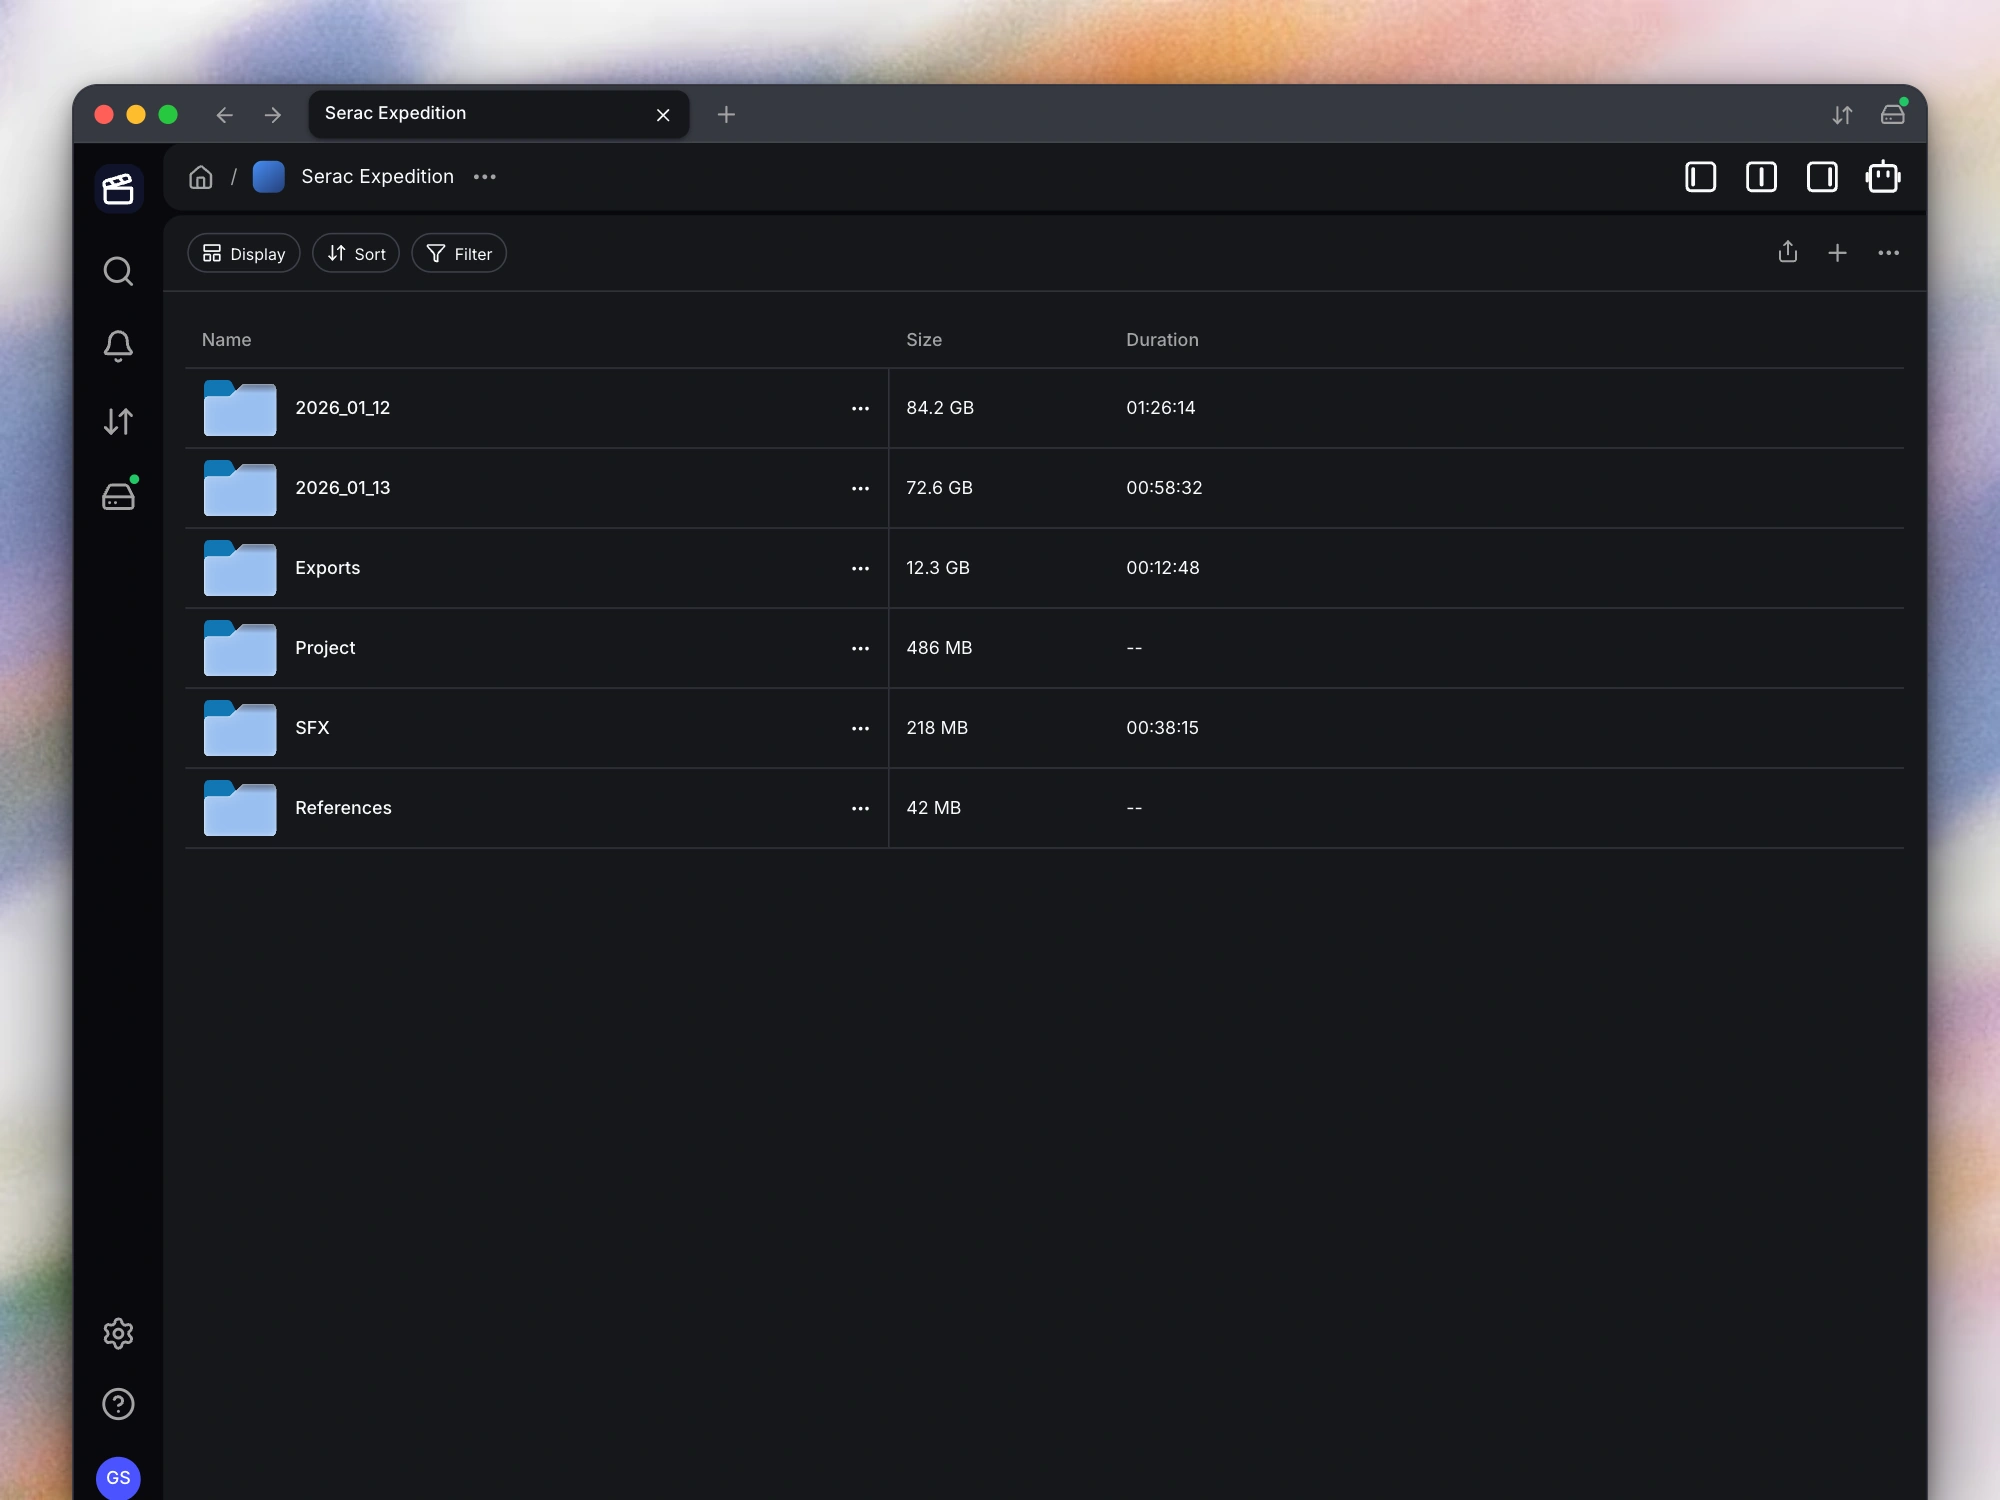The width and height of the screenshot is (2000, 1500).
Task: Navigate forward with right arrow
Action: click(x=273, y=115)
